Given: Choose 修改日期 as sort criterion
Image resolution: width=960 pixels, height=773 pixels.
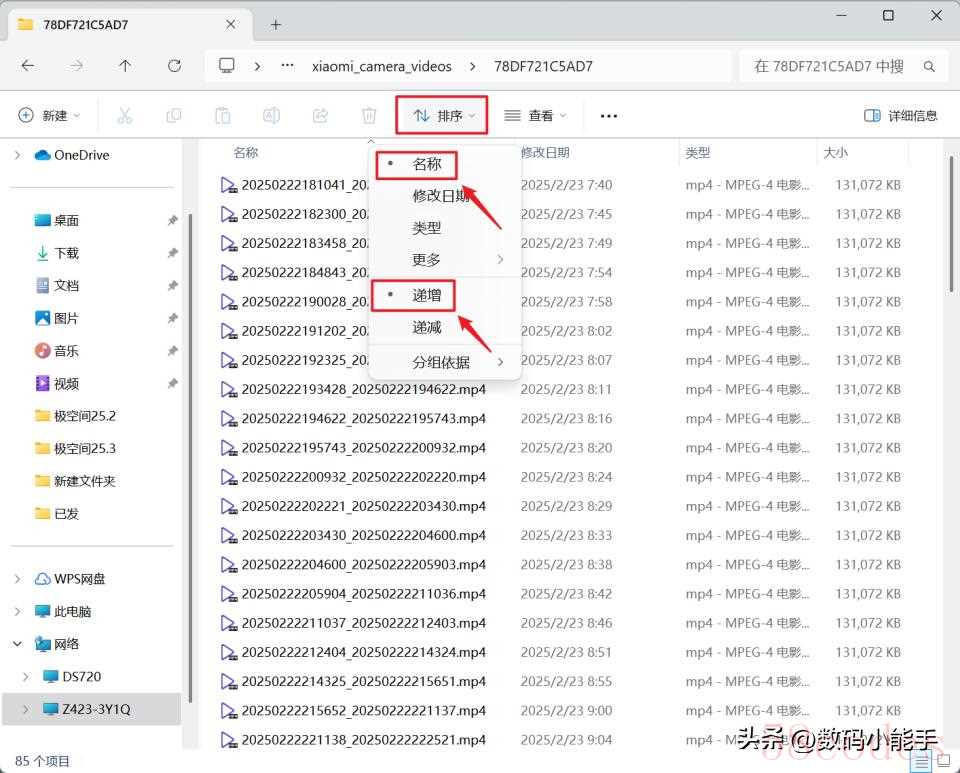Looking at the screenshot, I should point(441,196).
